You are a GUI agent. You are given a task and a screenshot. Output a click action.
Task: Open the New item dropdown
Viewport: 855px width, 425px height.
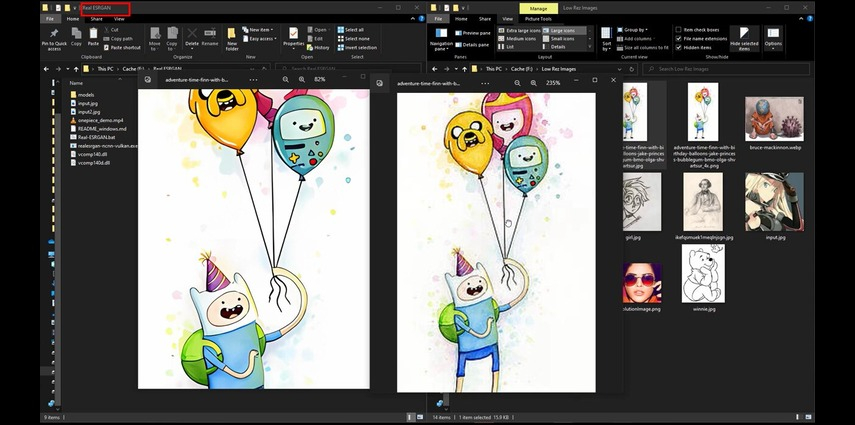(257, 30)
